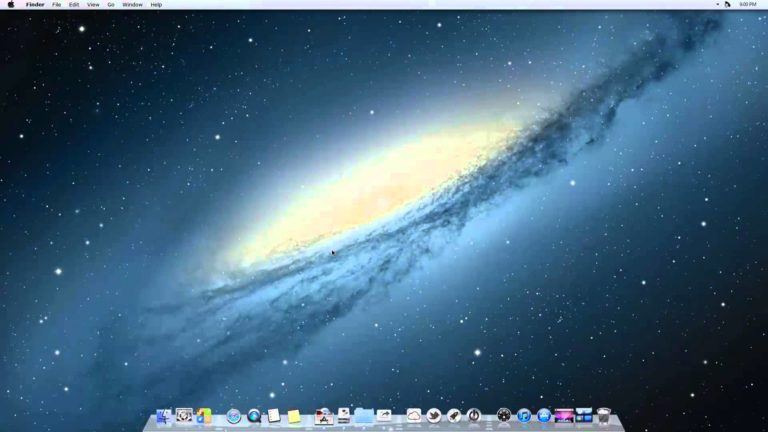
Task: Open Mission Control icon in Dock
Action: (x=584, y=416)
